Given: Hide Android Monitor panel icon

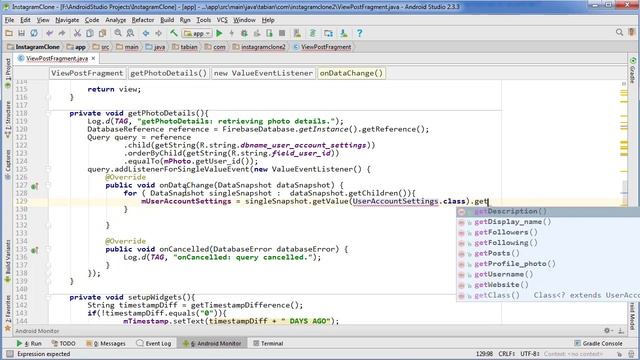Looking at the screenshot, I should (621, 331).
